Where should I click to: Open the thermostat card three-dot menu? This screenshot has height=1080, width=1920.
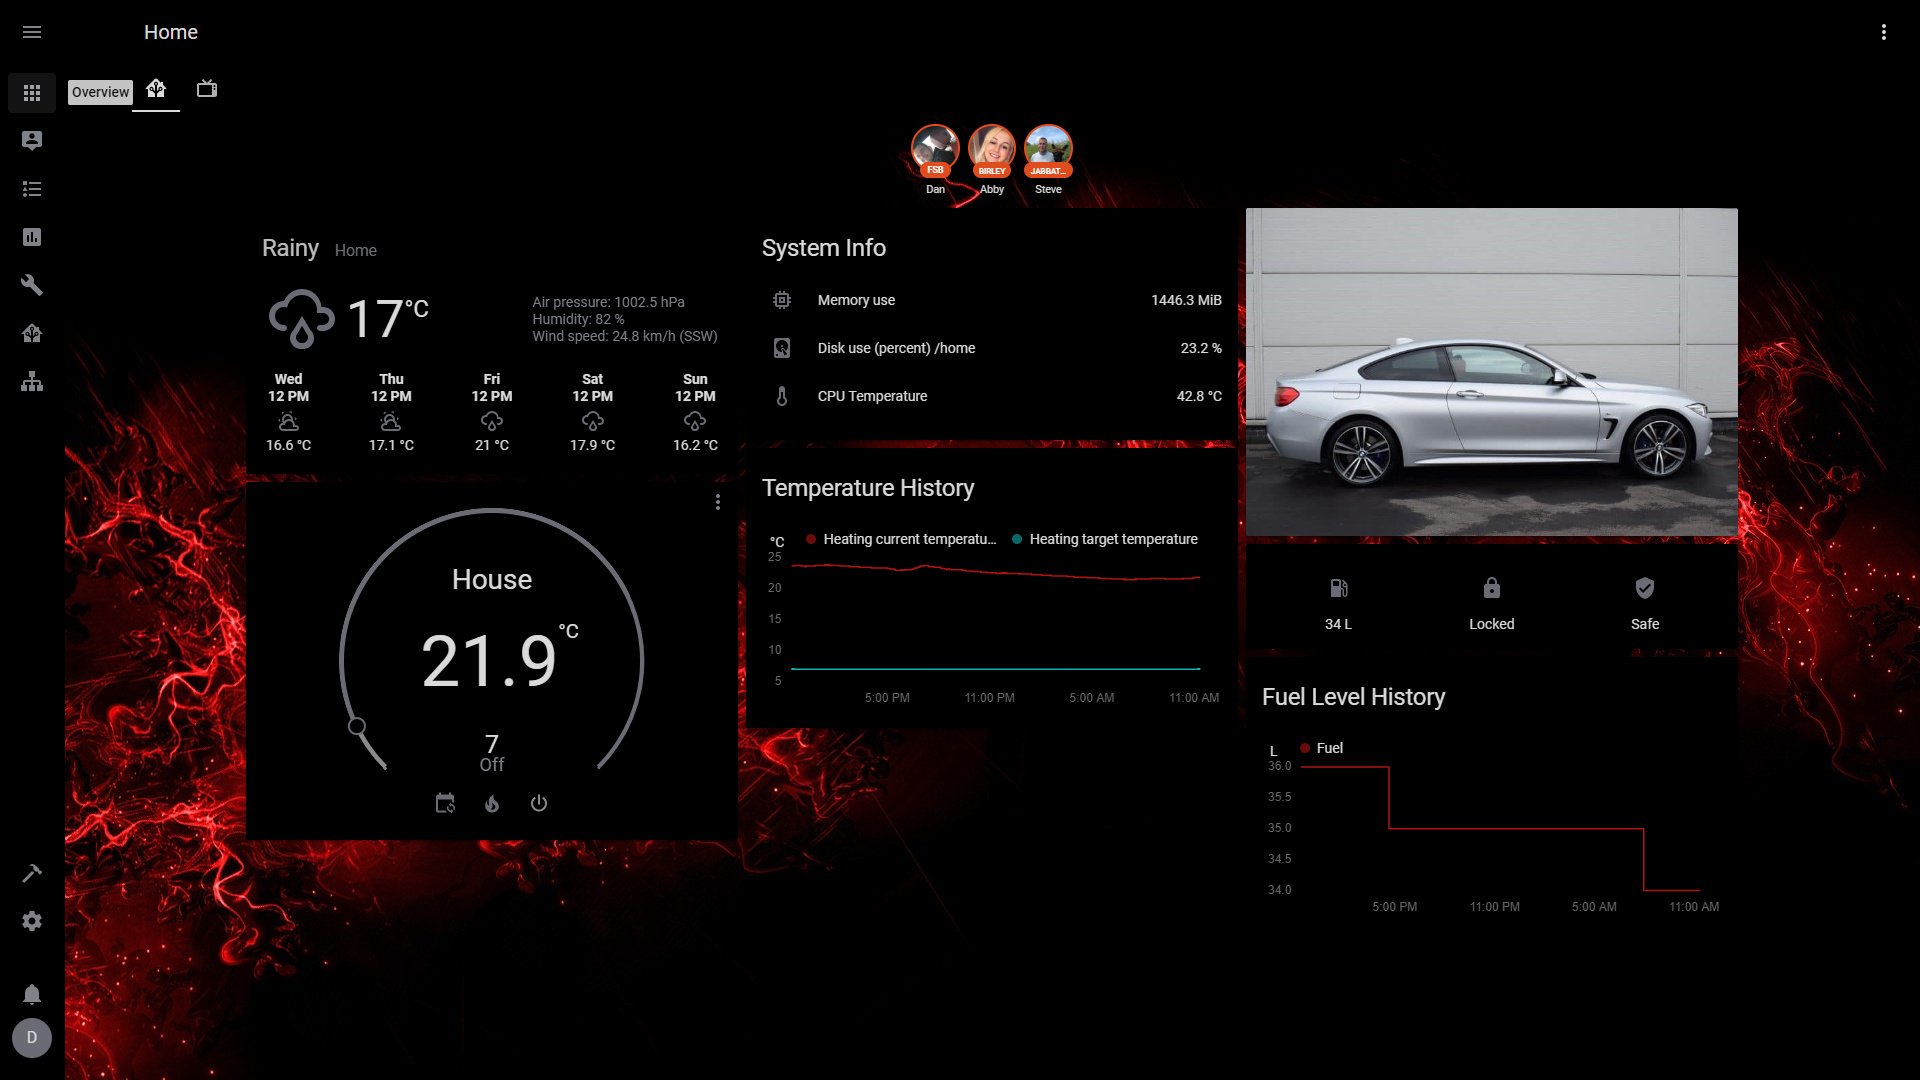(x=718, y=502)
